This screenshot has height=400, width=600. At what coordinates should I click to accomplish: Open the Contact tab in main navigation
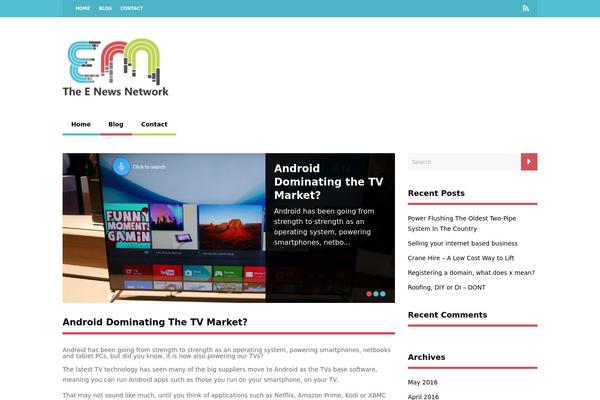tap(154, 124)
